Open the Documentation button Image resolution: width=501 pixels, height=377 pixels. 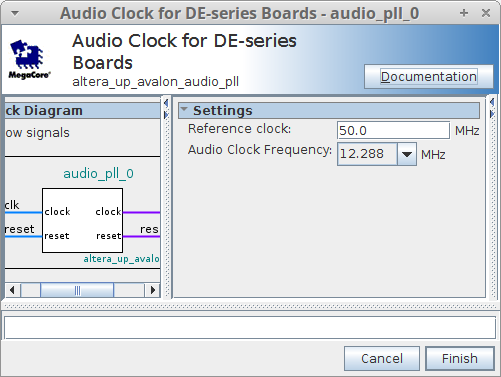click(x=429, y=77)
